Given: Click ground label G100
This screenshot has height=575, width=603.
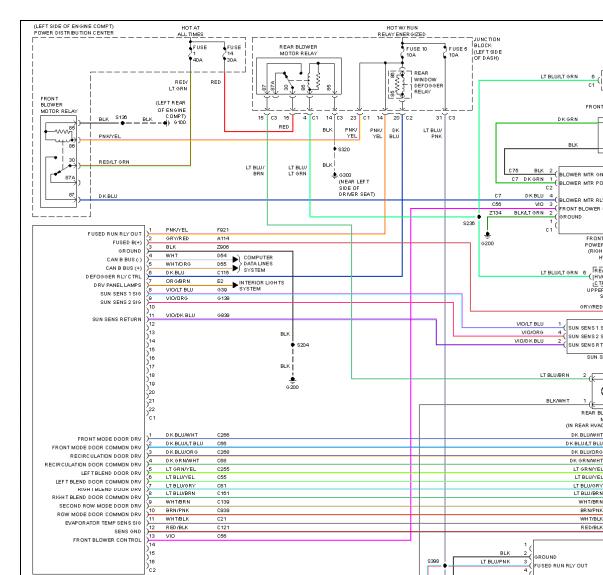Looking at the screenshot, I should point(180,122).
